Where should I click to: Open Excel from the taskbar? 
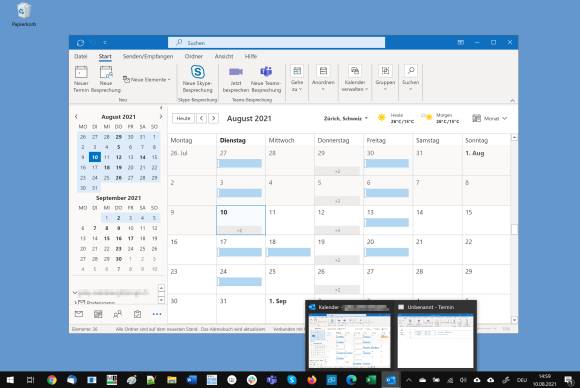371,380
